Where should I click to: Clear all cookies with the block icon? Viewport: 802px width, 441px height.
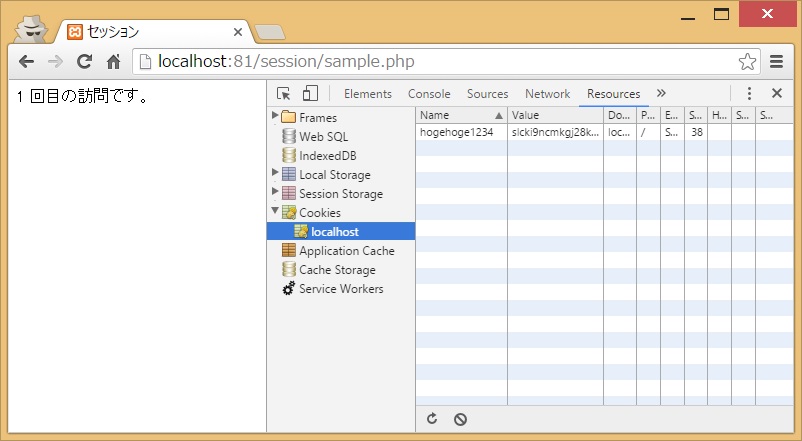[x=460, y=420]
